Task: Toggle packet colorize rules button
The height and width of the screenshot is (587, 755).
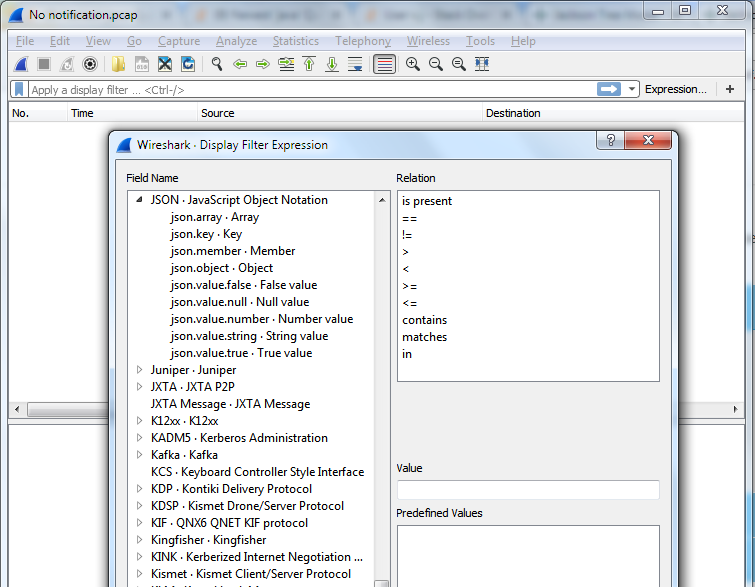Action: click(384, 64)
